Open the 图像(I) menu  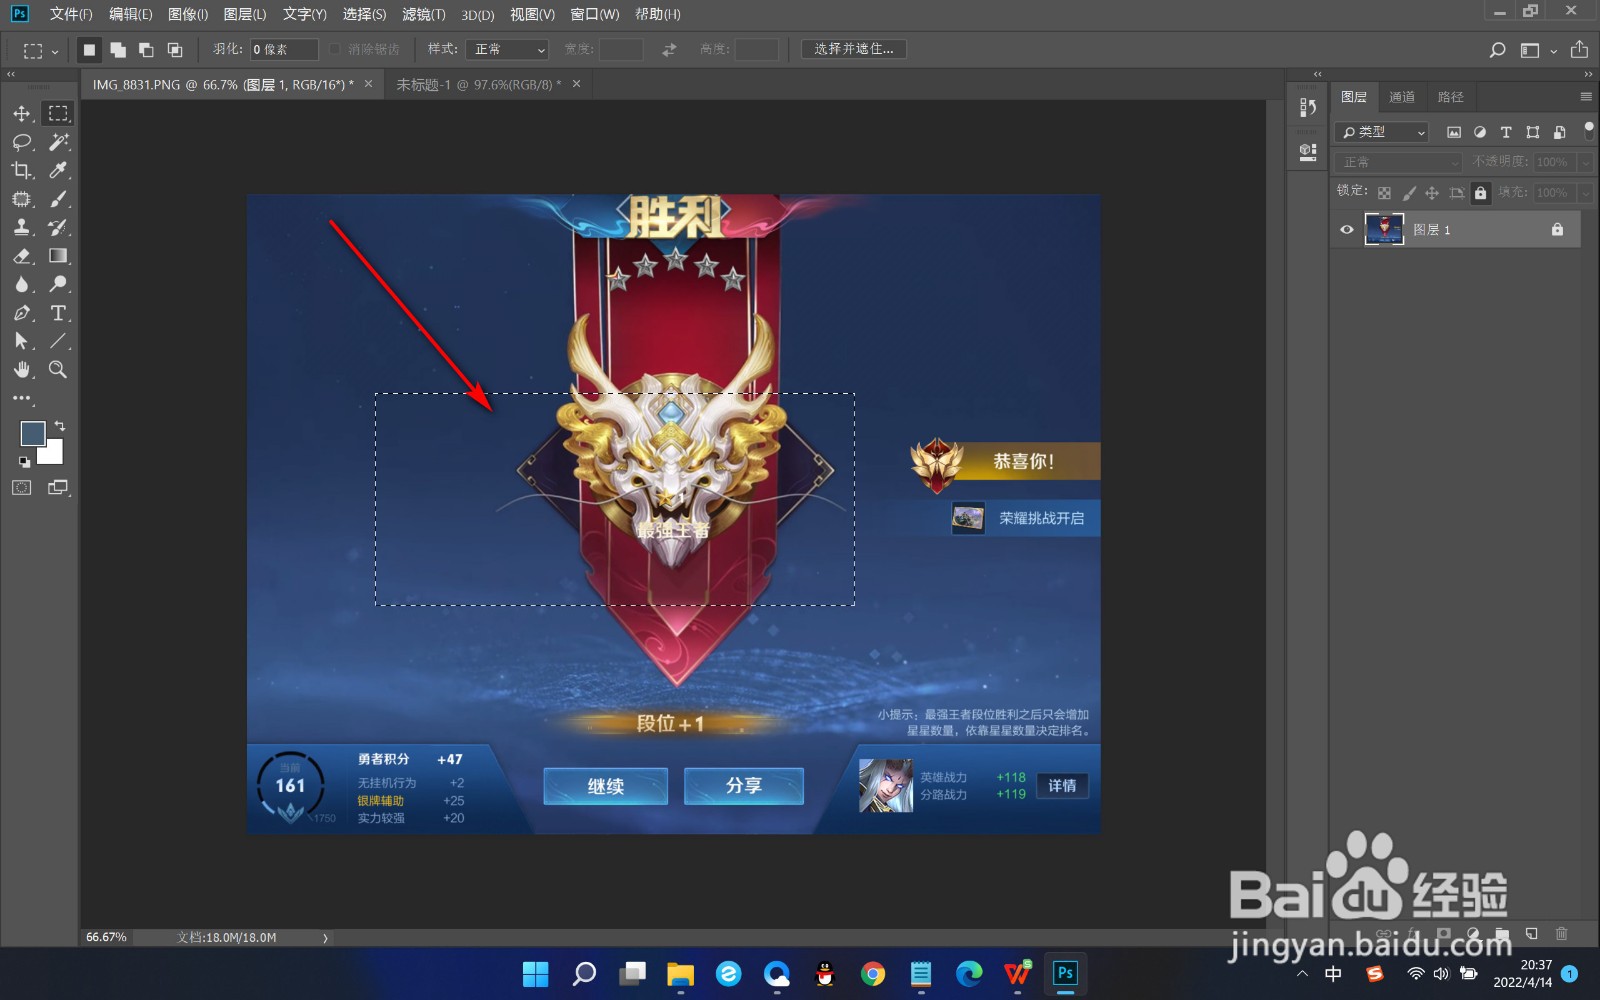click(188, 14)
